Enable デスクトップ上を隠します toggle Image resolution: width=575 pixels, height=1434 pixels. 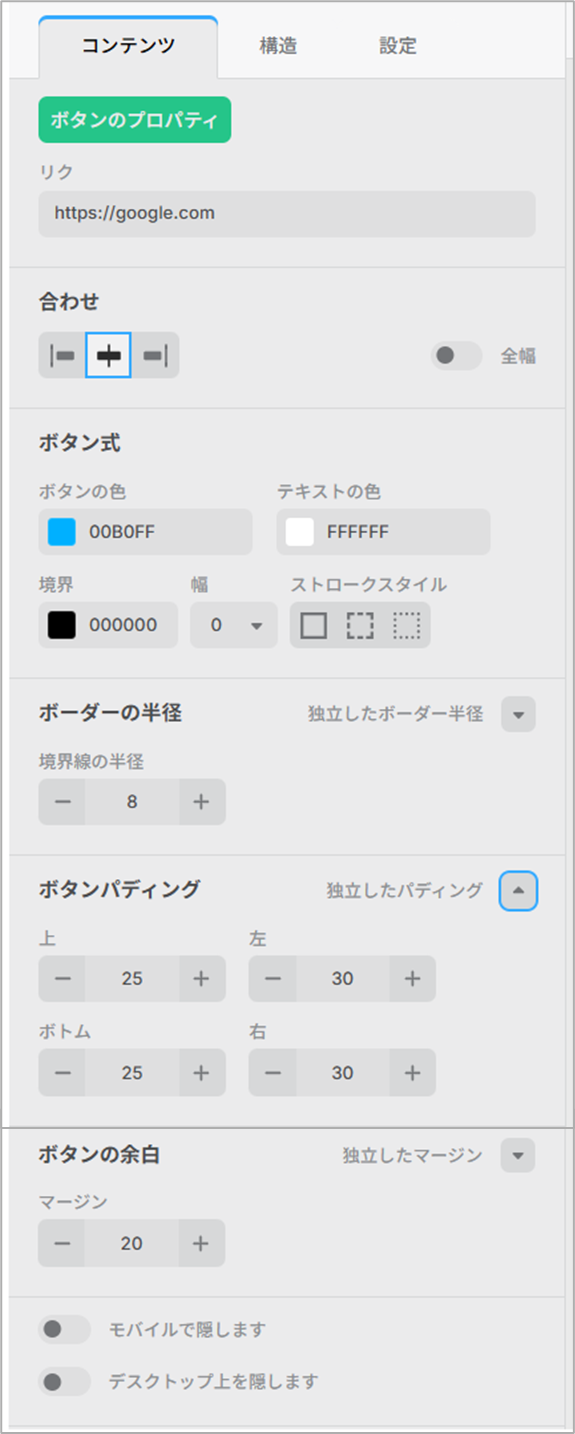pos(64,1382)
